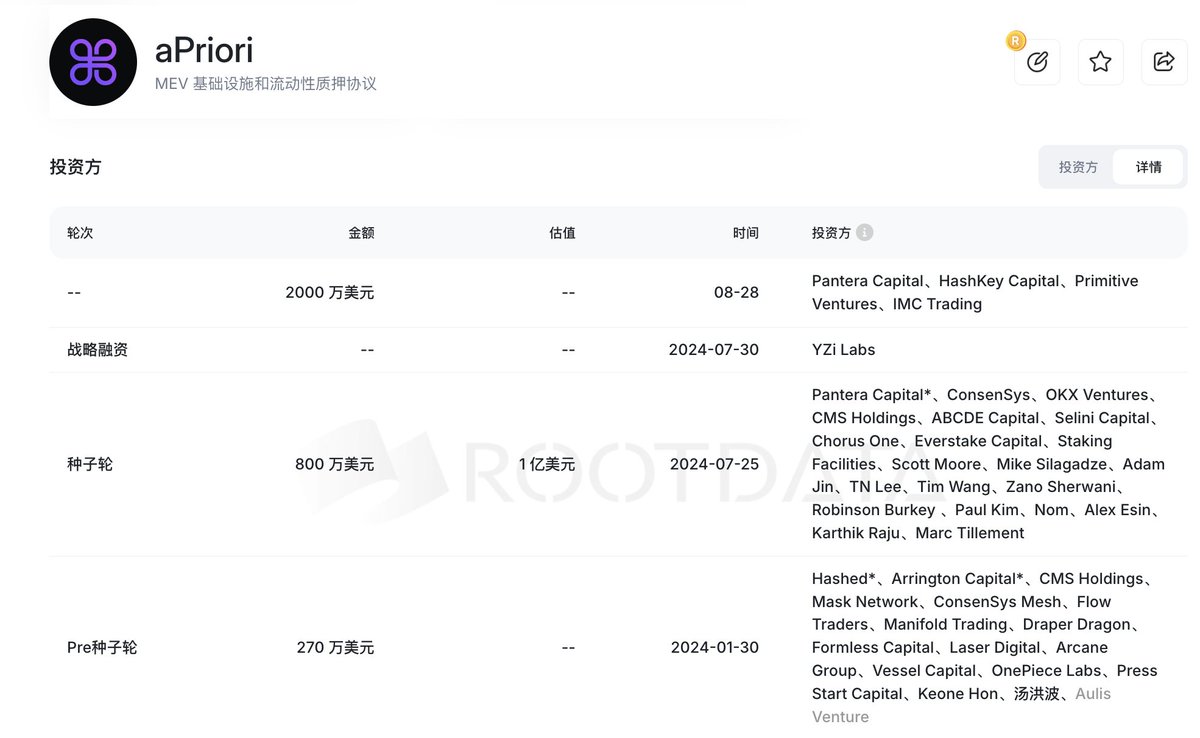The width and height of the screenshot is (1200, 738).
Task: Click the 2000 万美元 amount
Action: click(x=330, y=293)
